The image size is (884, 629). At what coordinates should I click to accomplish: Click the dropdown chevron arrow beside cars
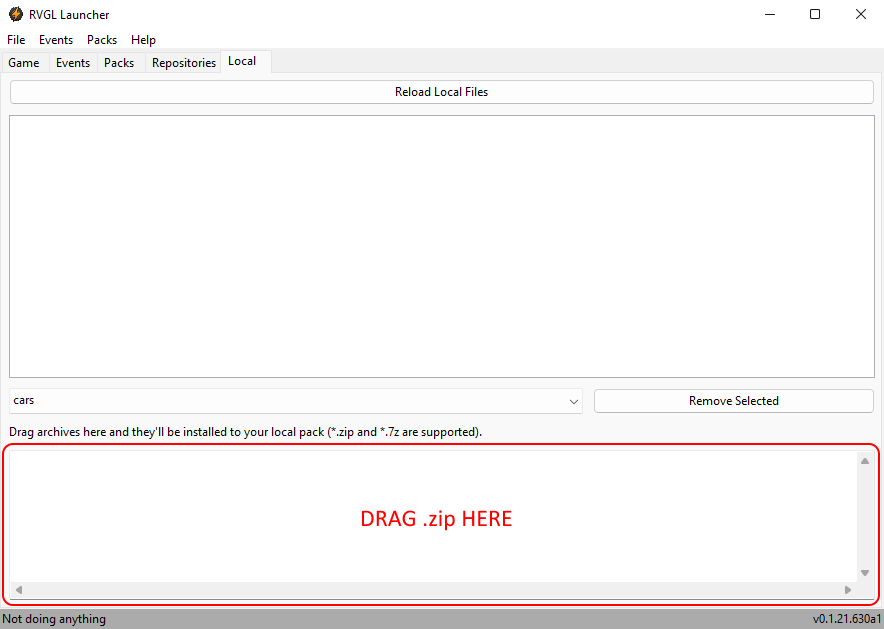[573, 401]
